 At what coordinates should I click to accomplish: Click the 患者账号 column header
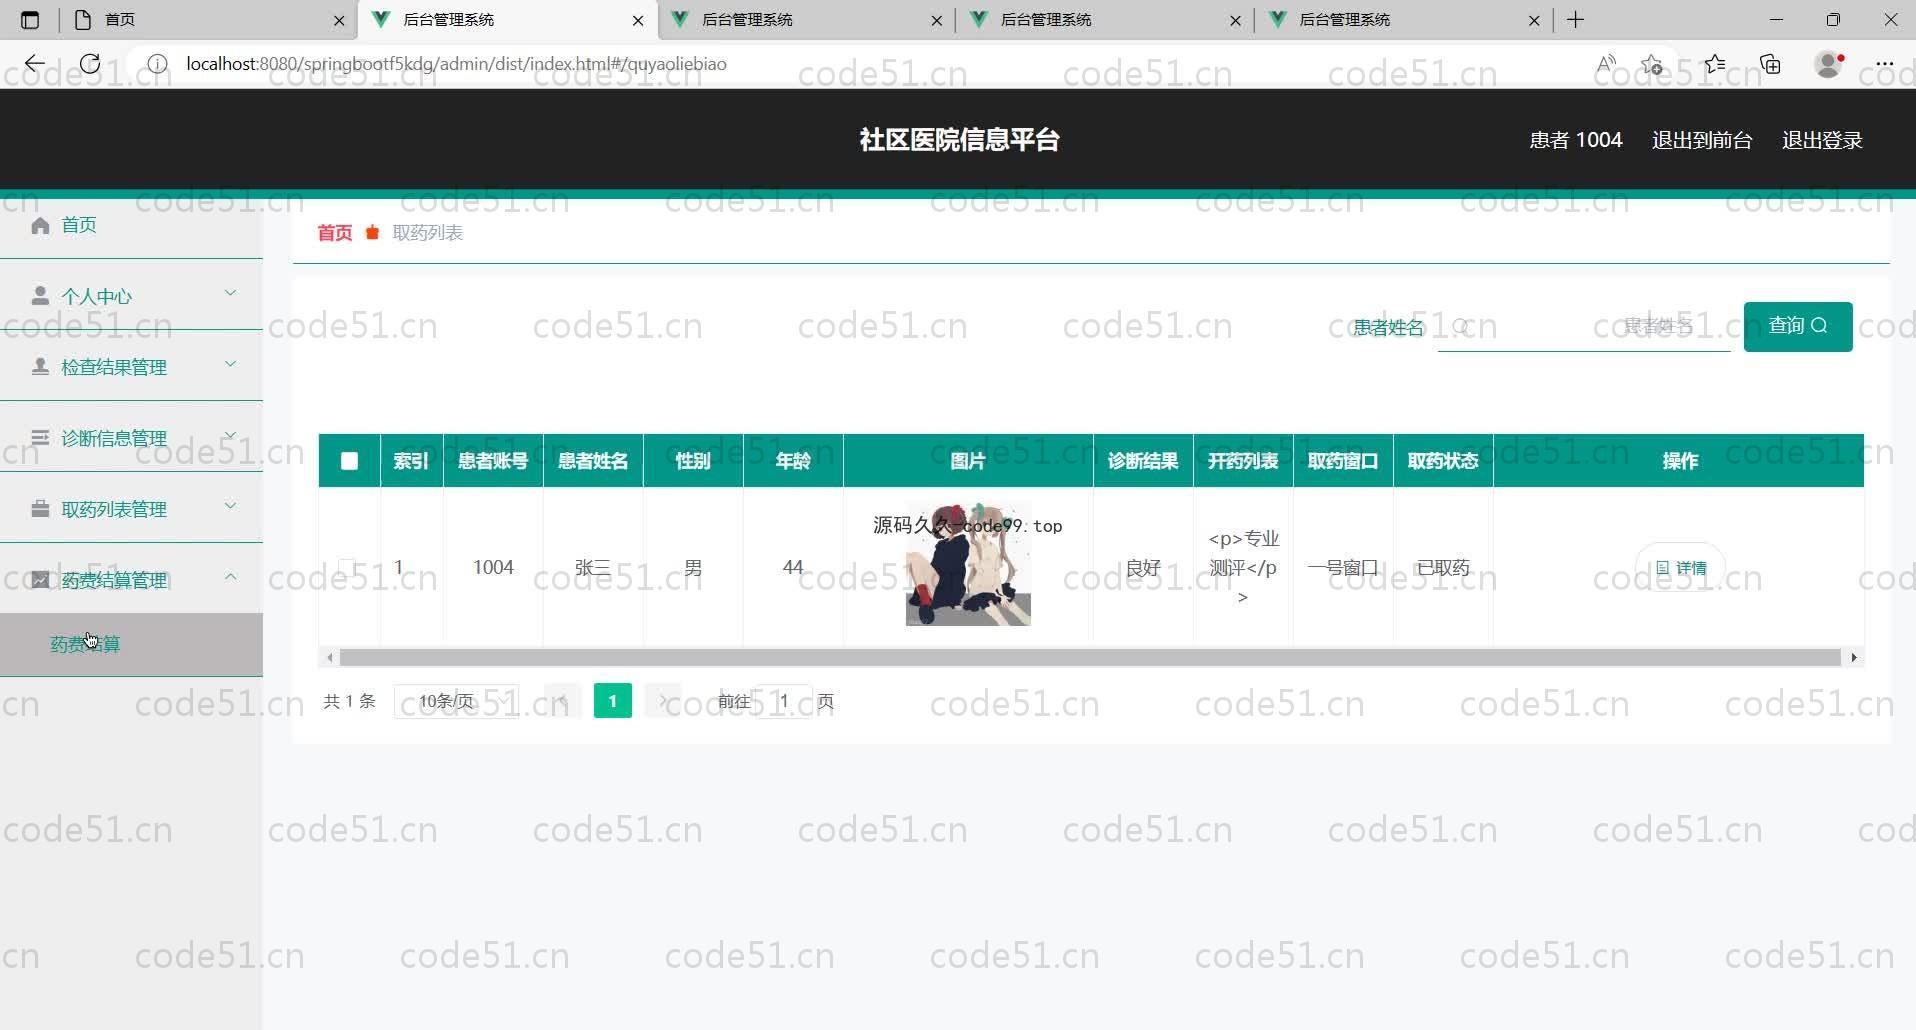click(x=493, y=461)
